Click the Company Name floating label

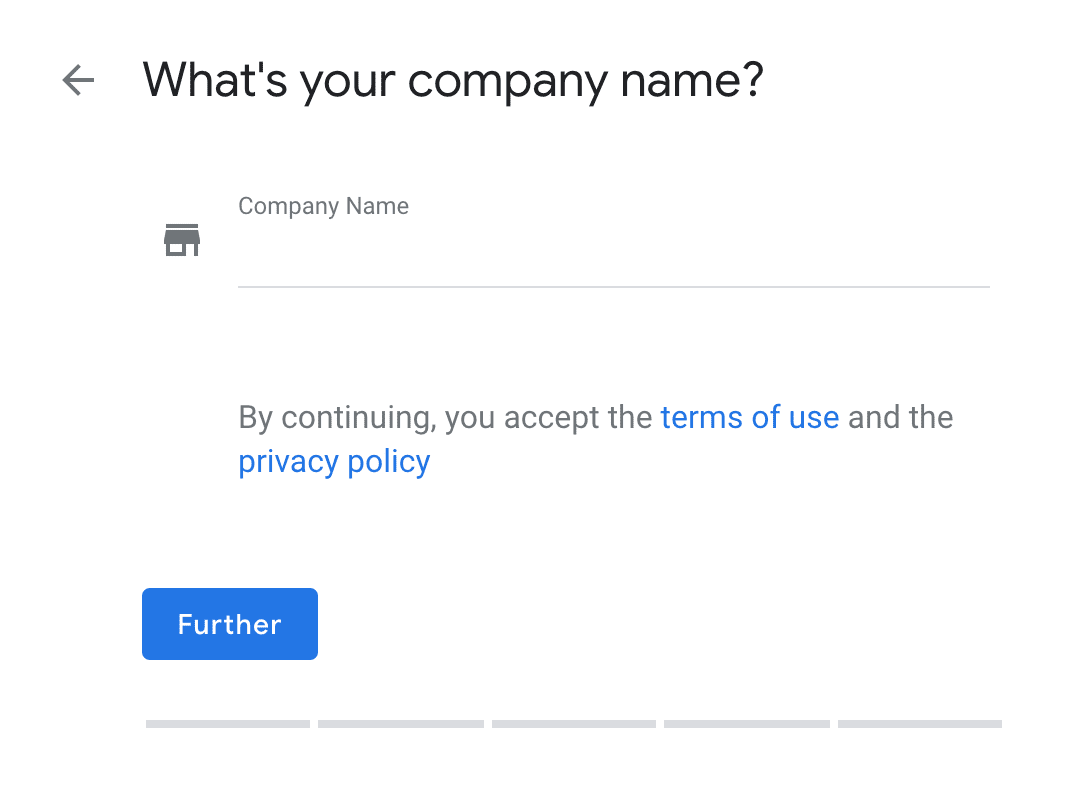point(323,206)
